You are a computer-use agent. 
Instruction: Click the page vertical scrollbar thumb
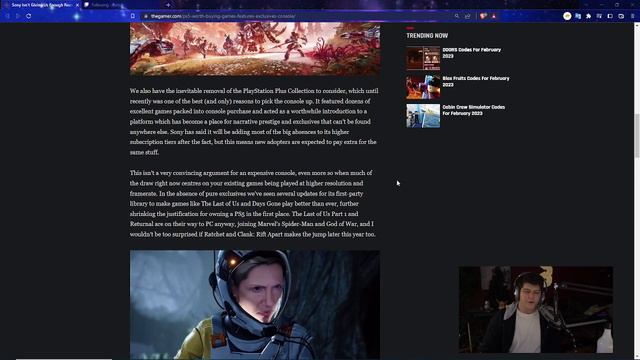pyautogui.click(x=636, y=135)
